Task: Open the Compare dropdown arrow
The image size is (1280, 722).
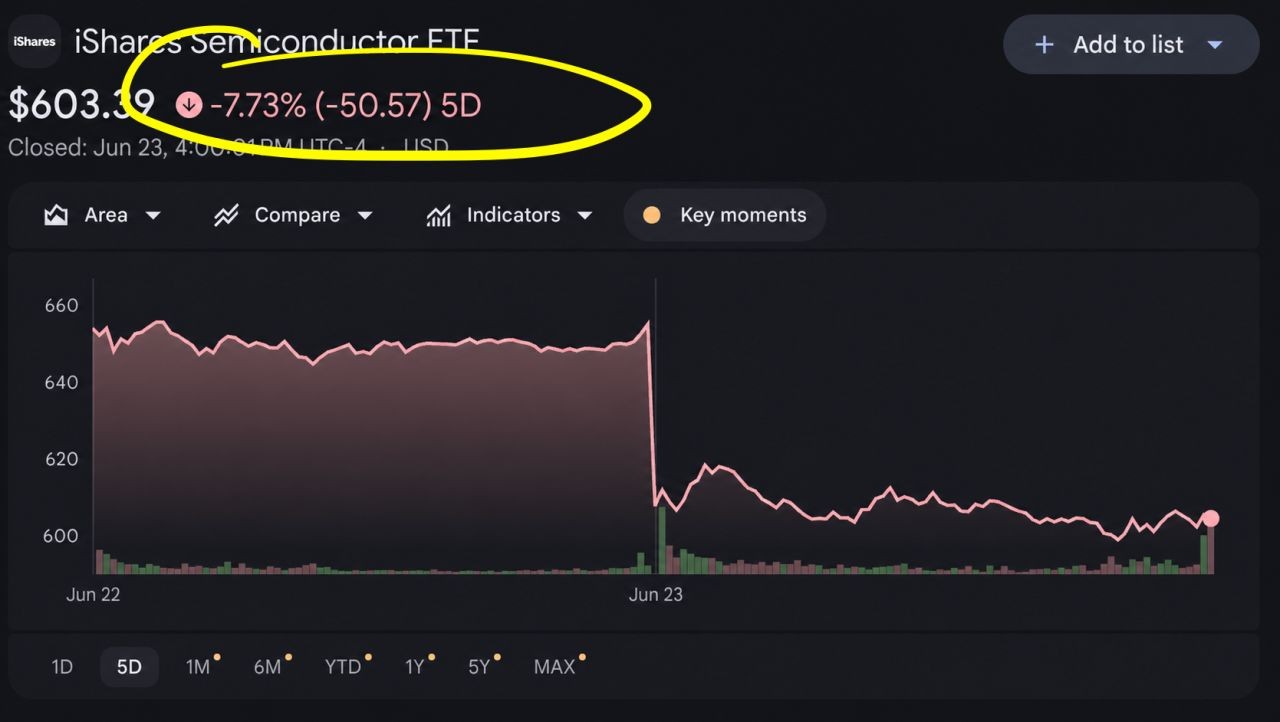Action: click(x=365, y=215)
